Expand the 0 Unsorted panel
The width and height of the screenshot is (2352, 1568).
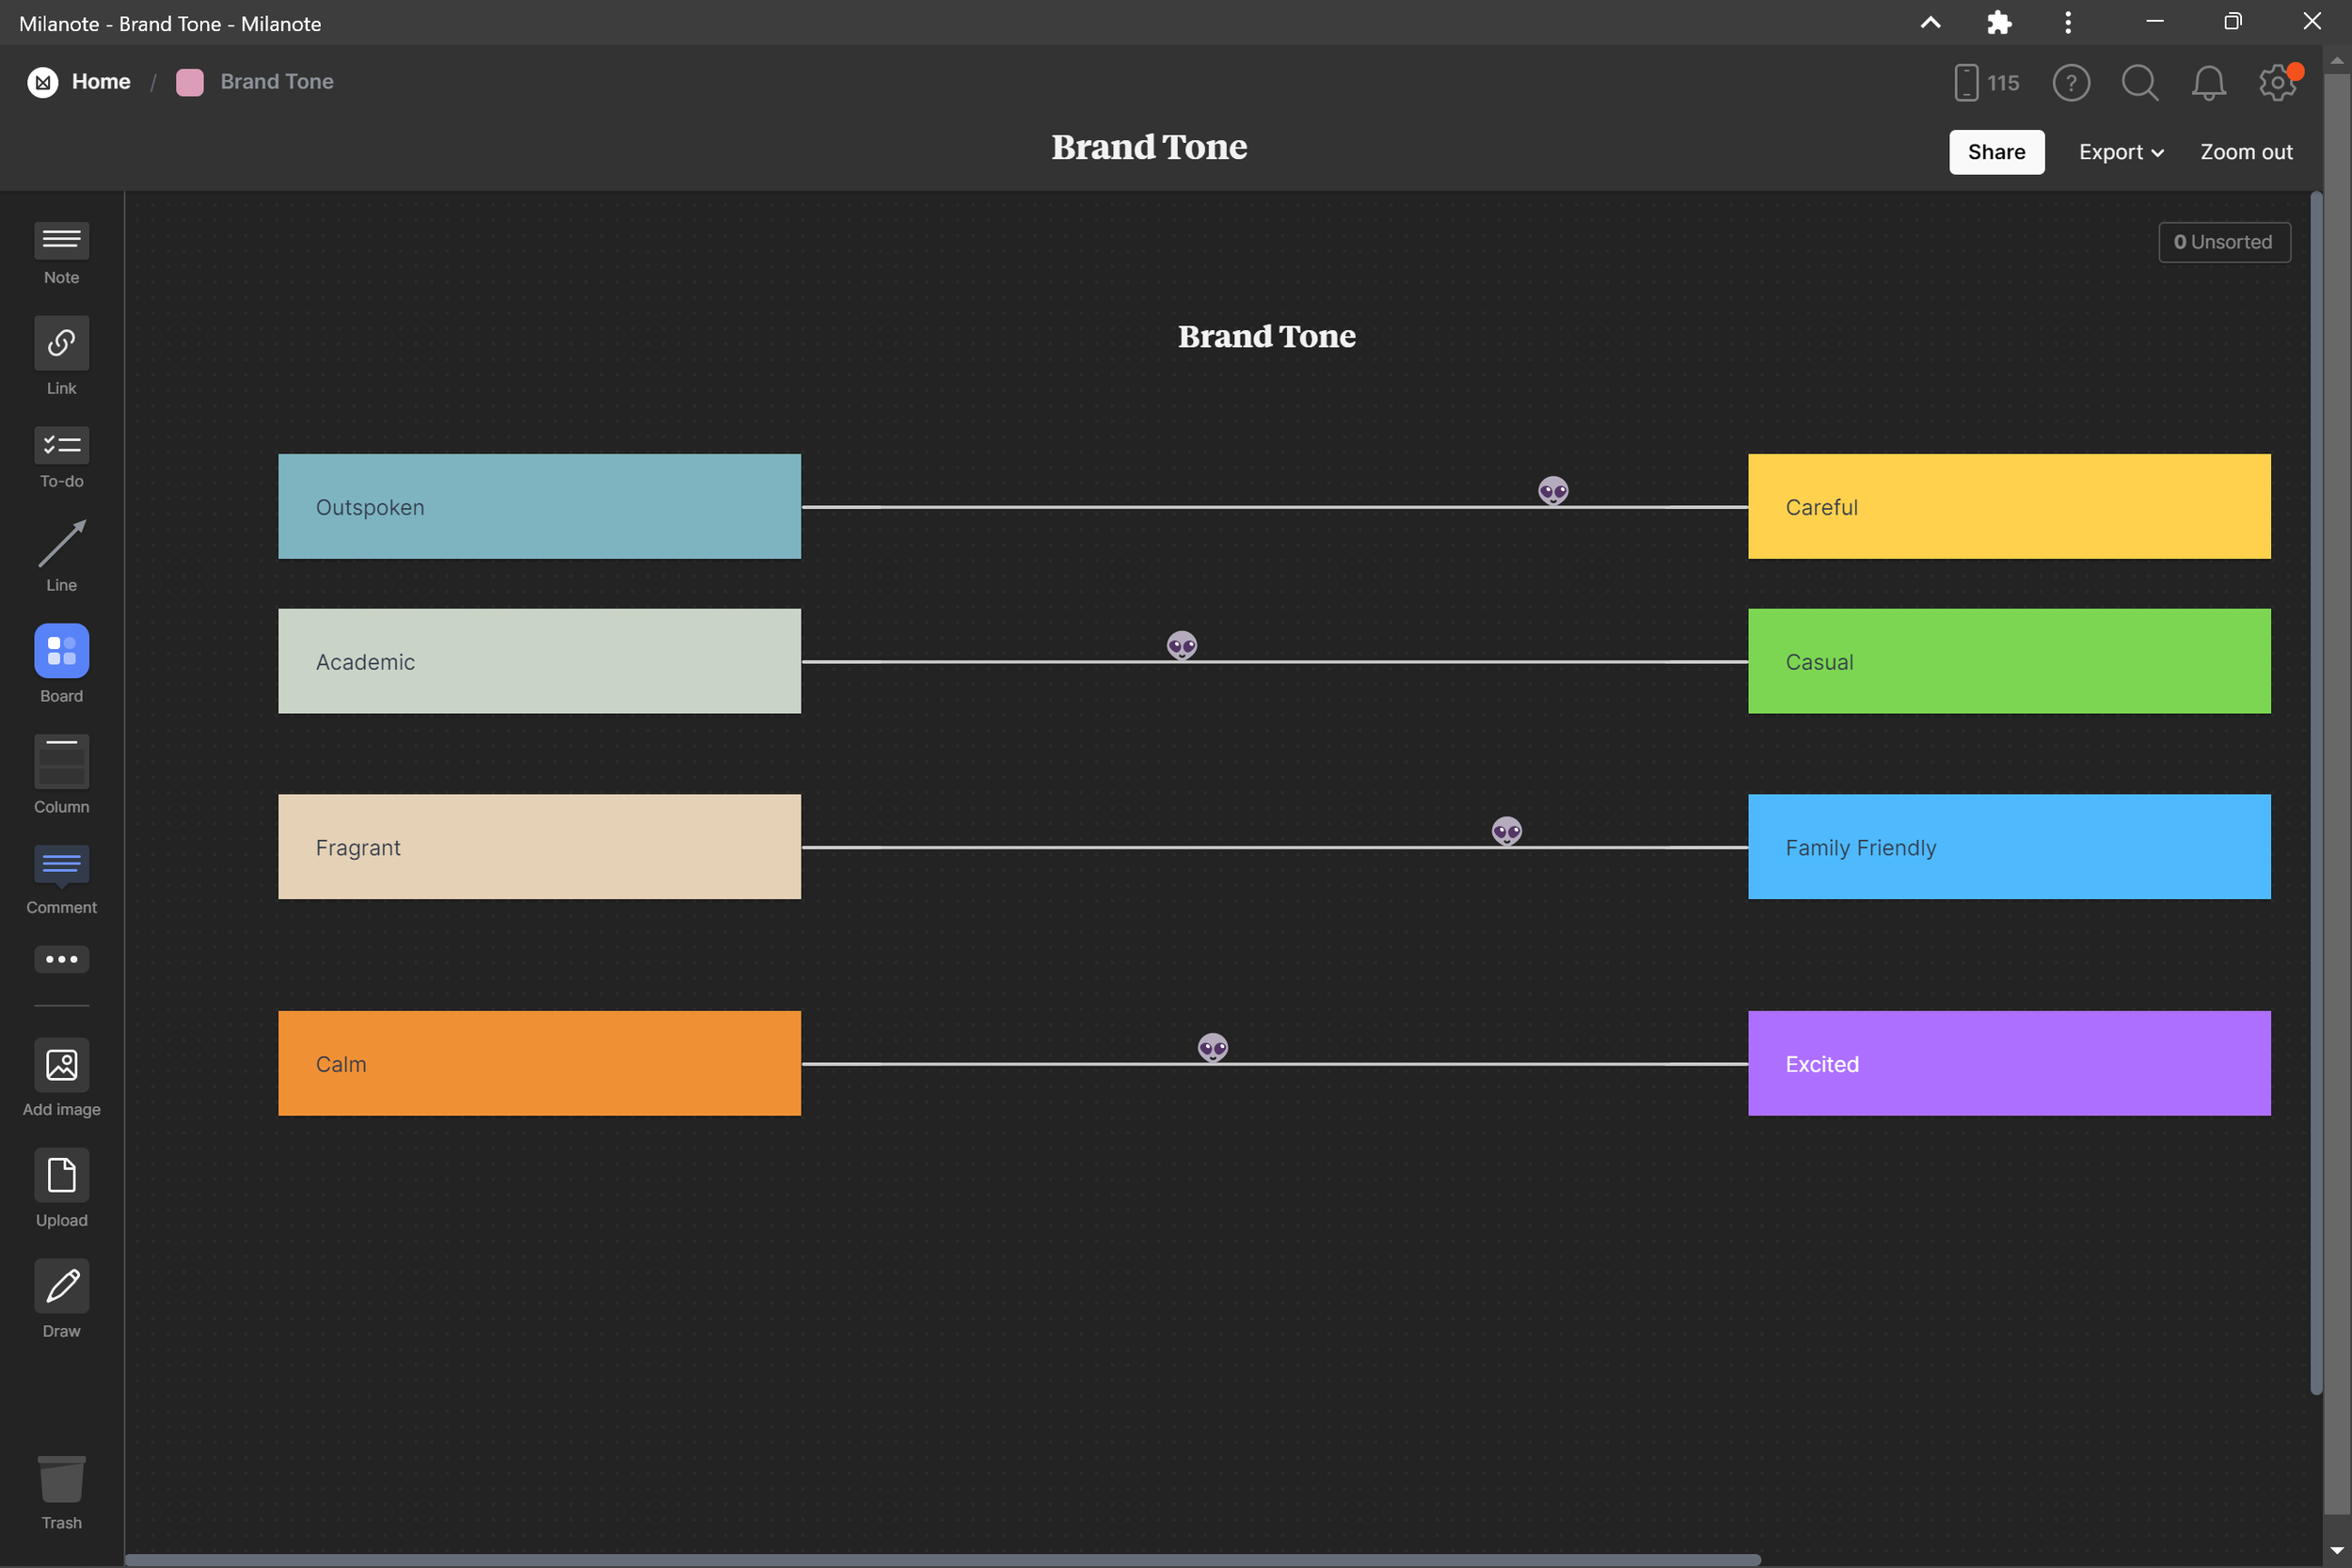[x=2223, y=242]
